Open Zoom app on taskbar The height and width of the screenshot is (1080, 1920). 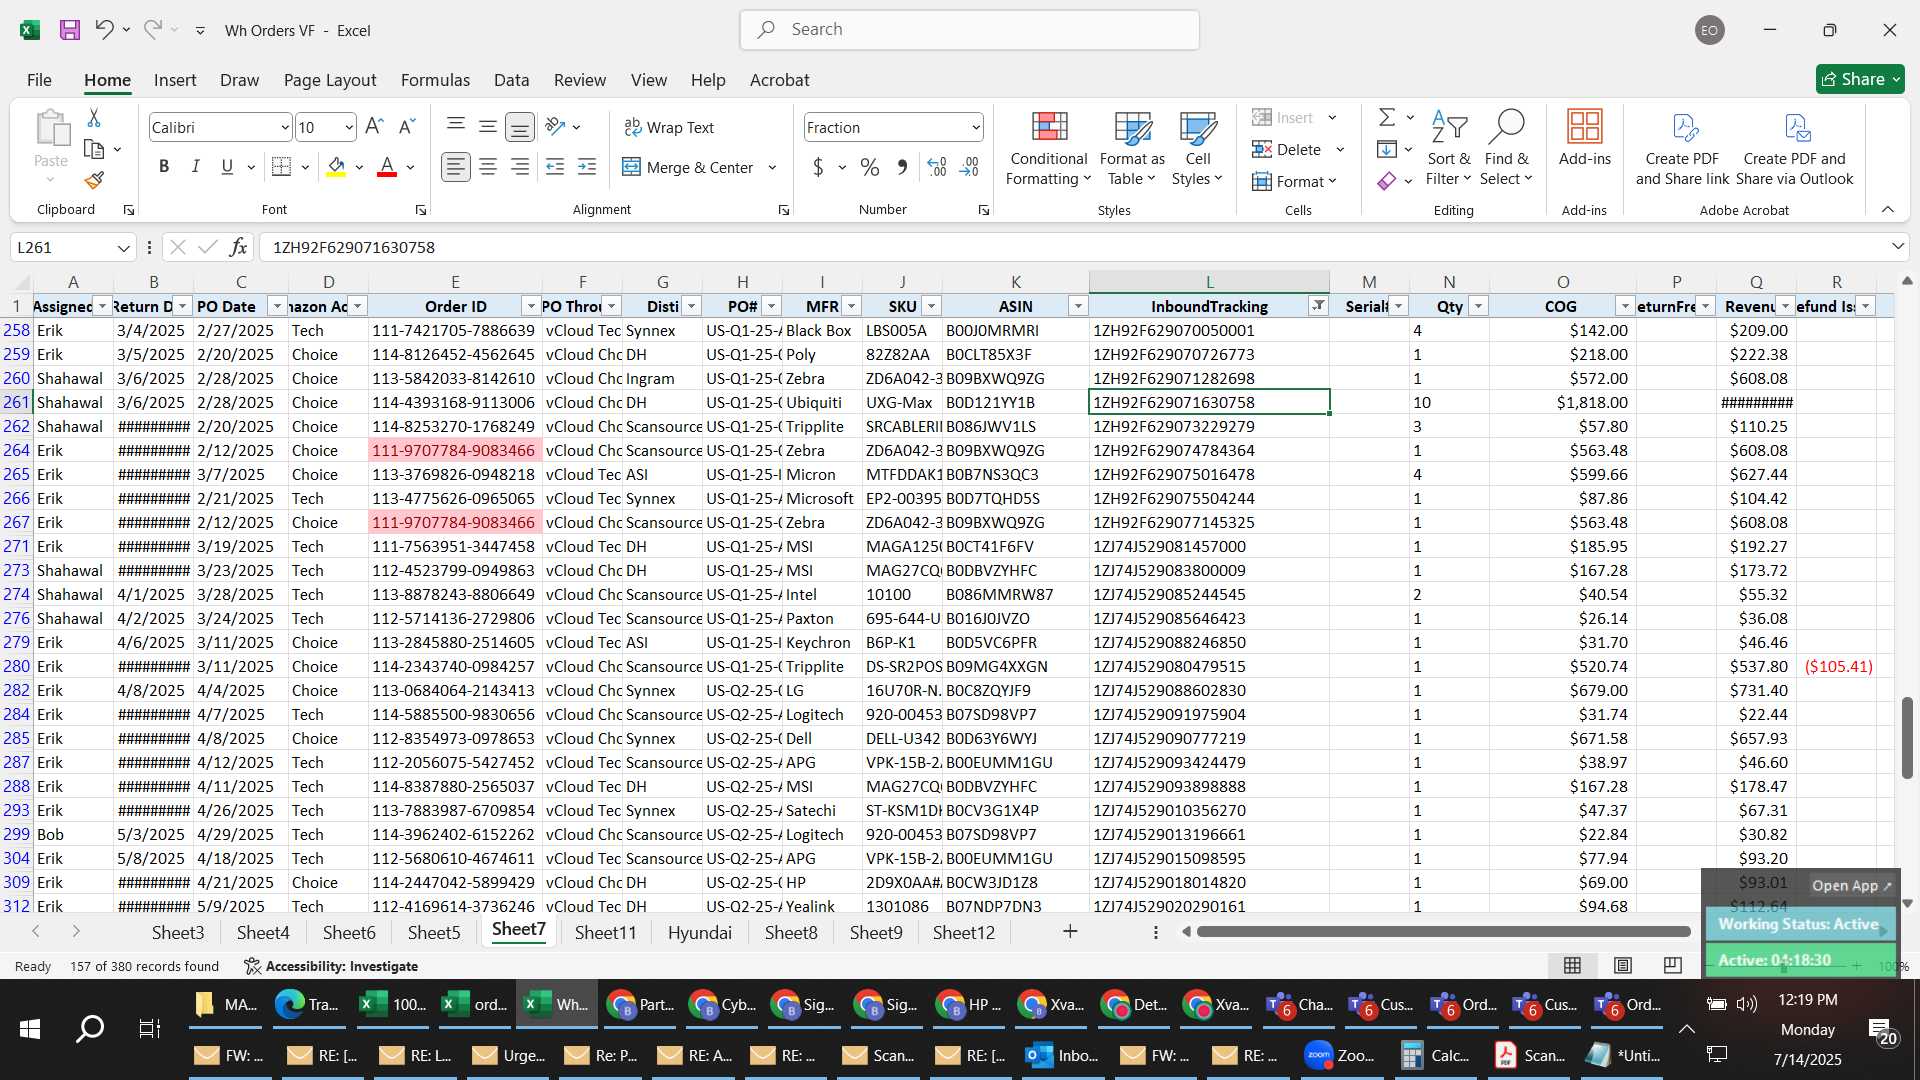tap(1340, 1055)
